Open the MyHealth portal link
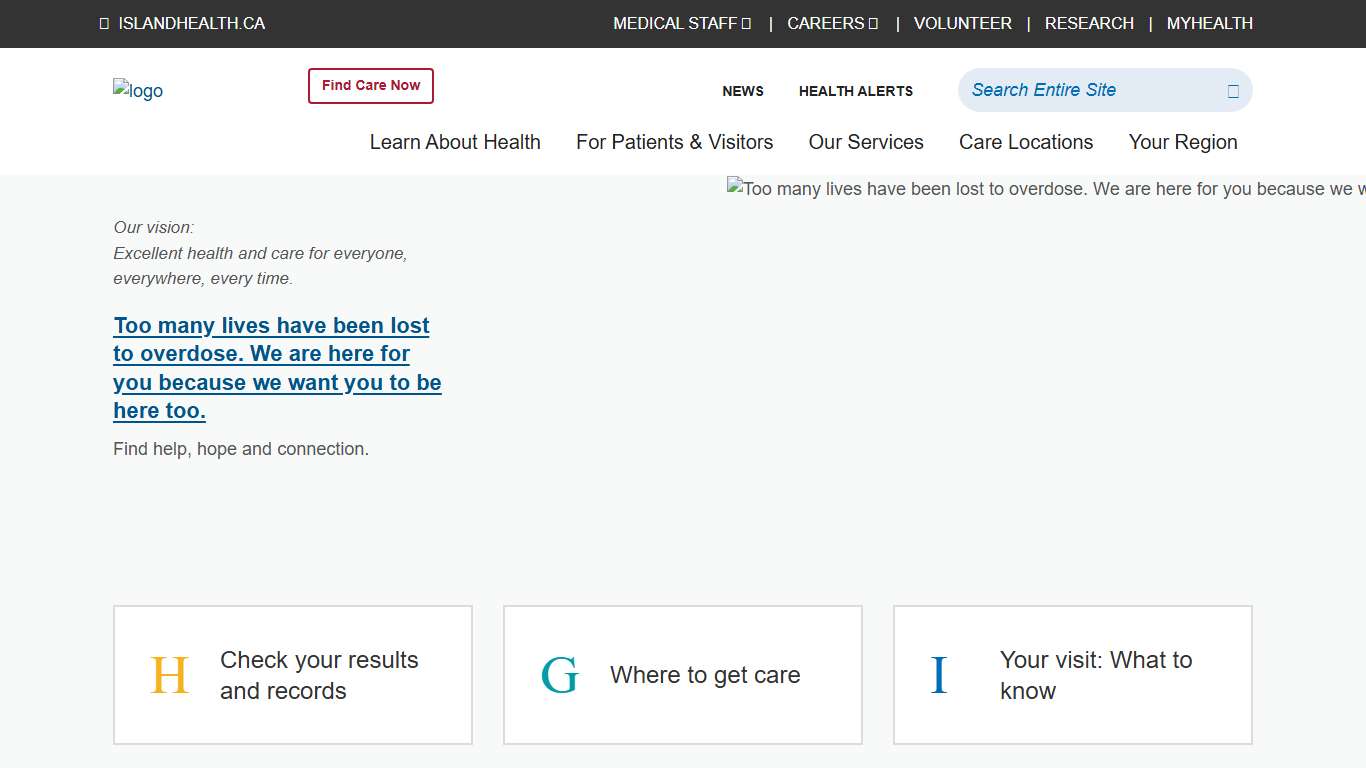 1210,24
